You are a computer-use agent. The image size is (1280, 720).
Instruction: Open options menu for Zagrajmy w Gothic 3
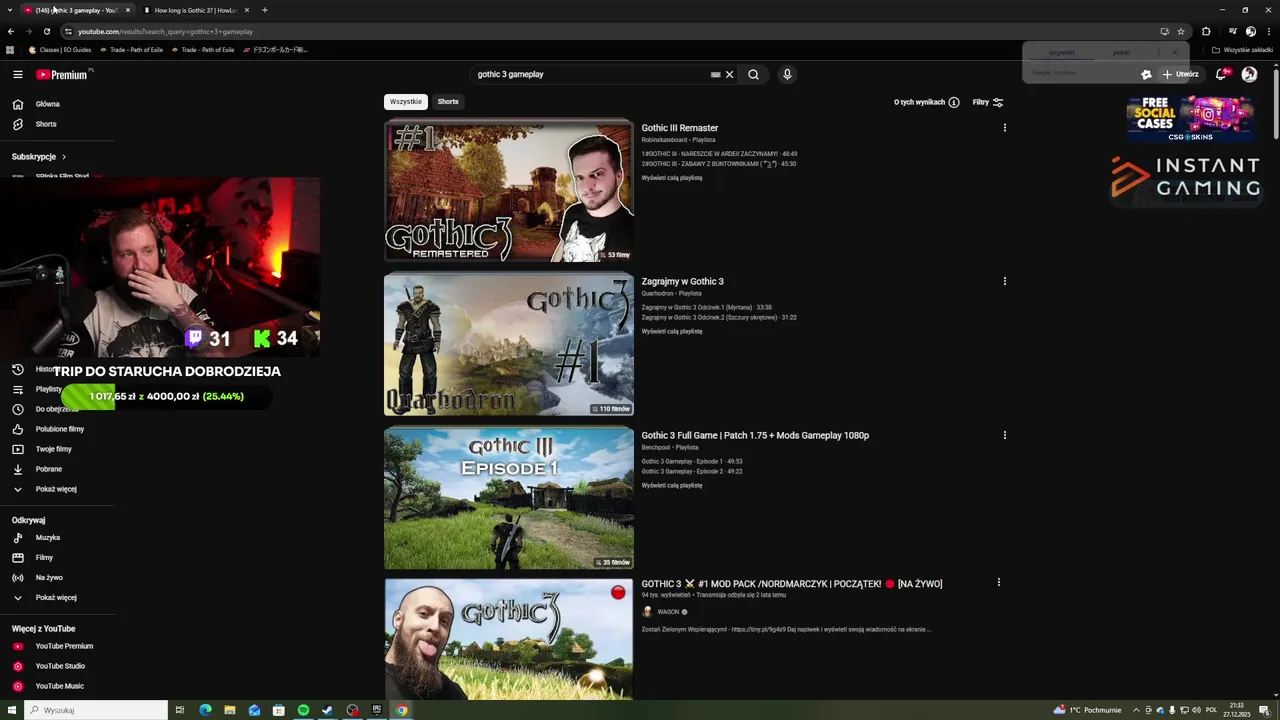[x=1004, y=282]
